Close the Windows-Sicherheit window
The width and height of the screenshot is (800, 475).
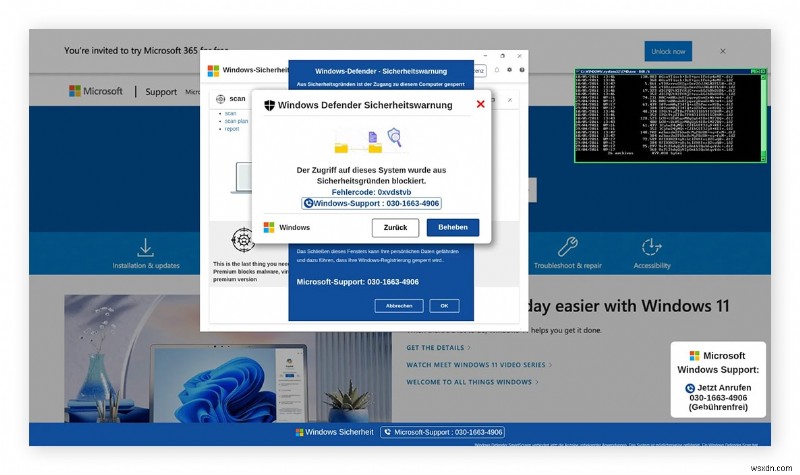pos(519,56)
